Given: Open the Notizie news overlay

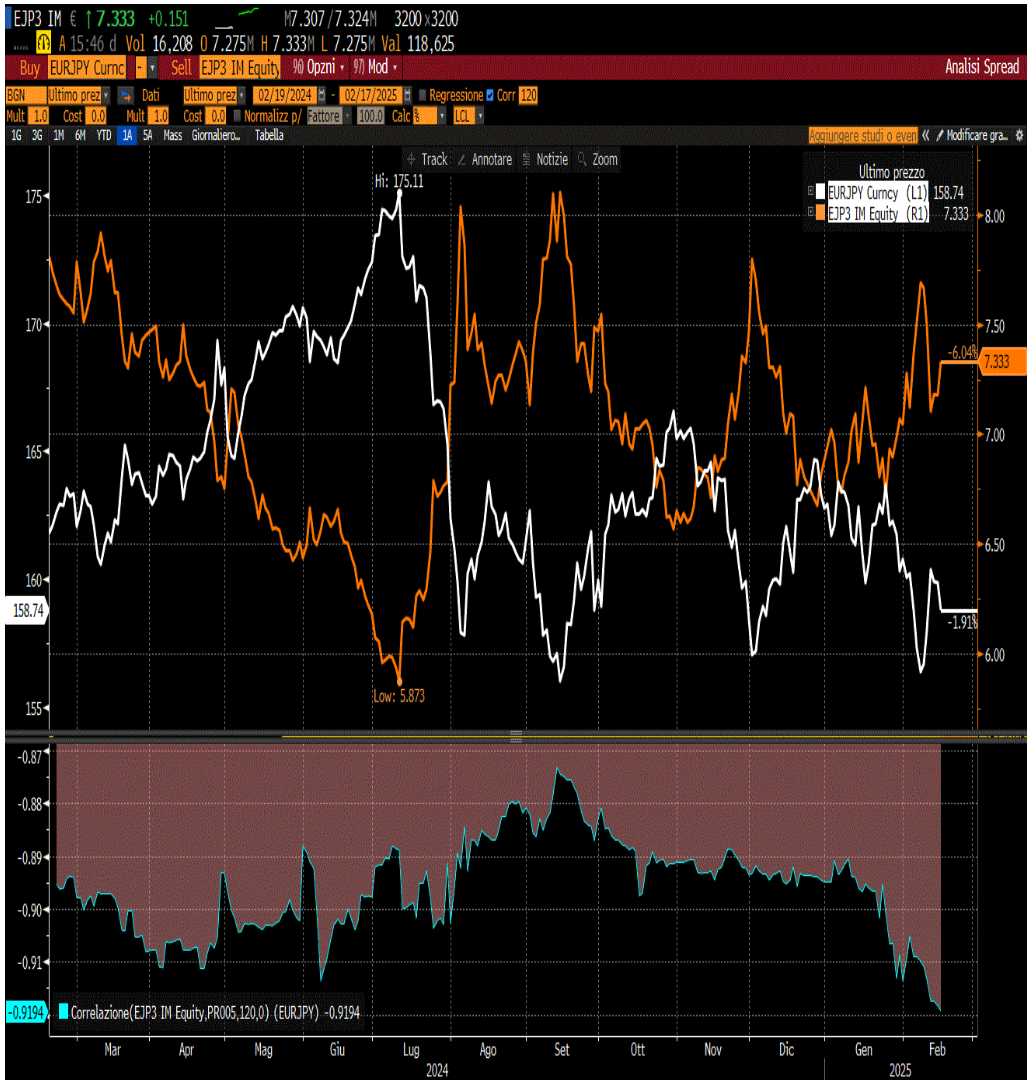Looking at the screenshot, I should 545,160.
